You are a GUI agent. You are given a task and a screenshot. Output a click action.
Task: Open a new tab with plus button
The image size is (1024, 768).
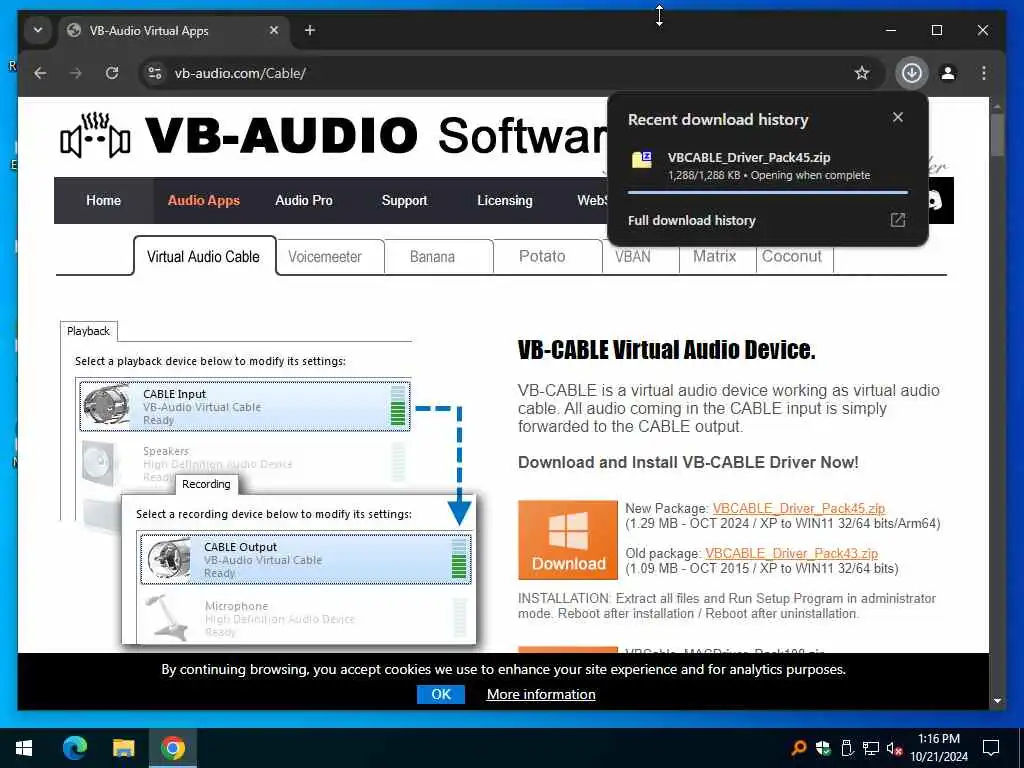click(310, 30)
